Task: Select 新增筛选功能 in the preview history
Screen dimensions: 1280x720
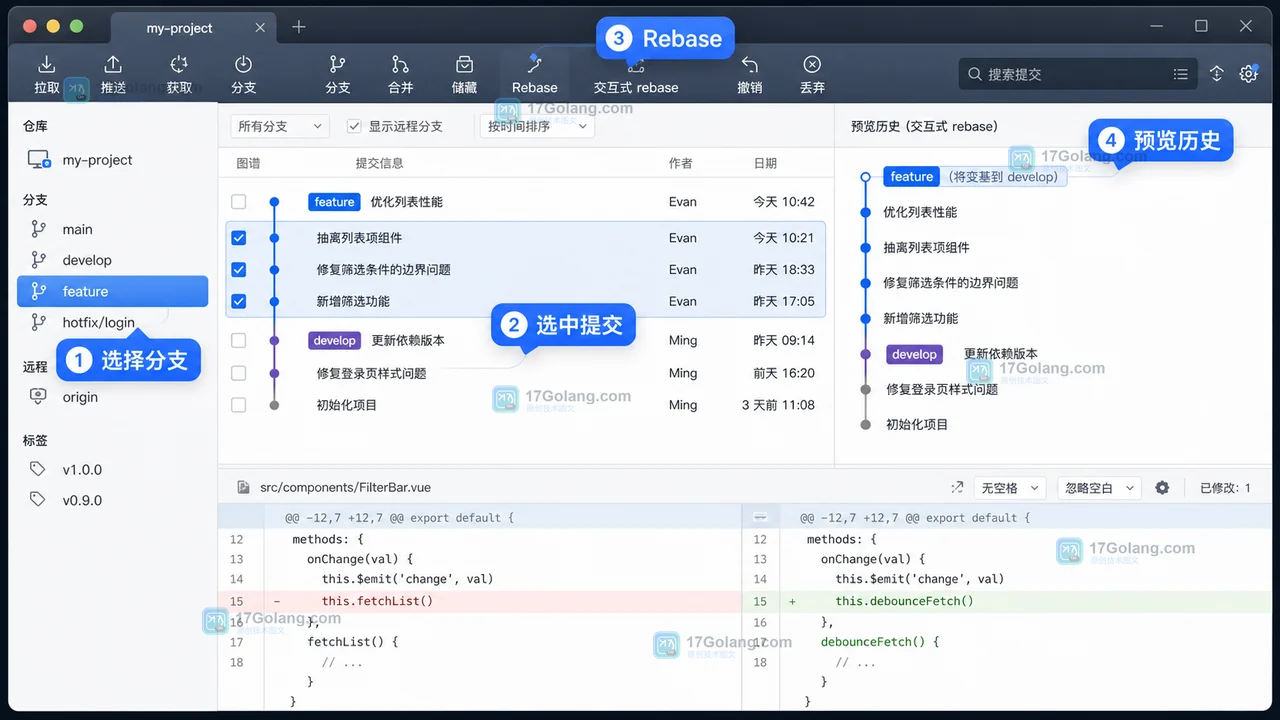Action: (x=920, y=318)
